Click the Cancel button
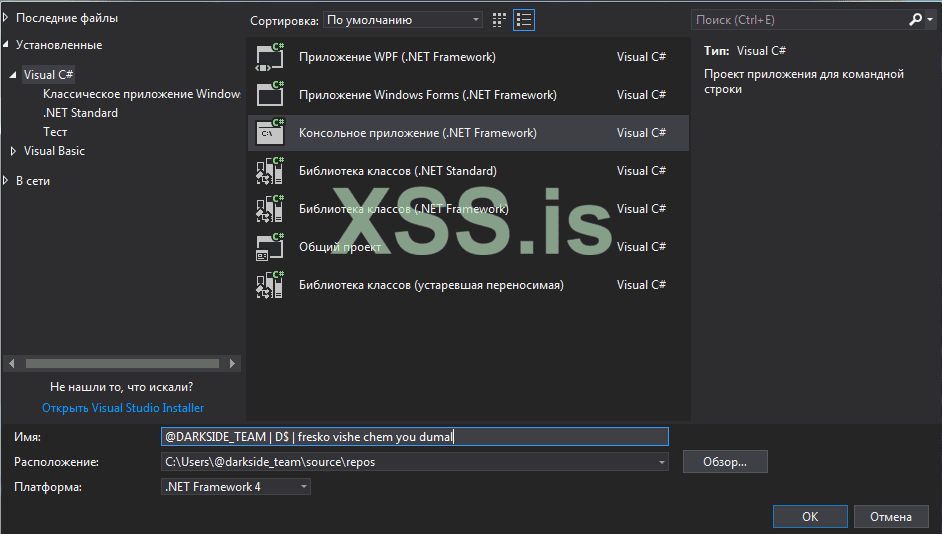 (891, 517)
